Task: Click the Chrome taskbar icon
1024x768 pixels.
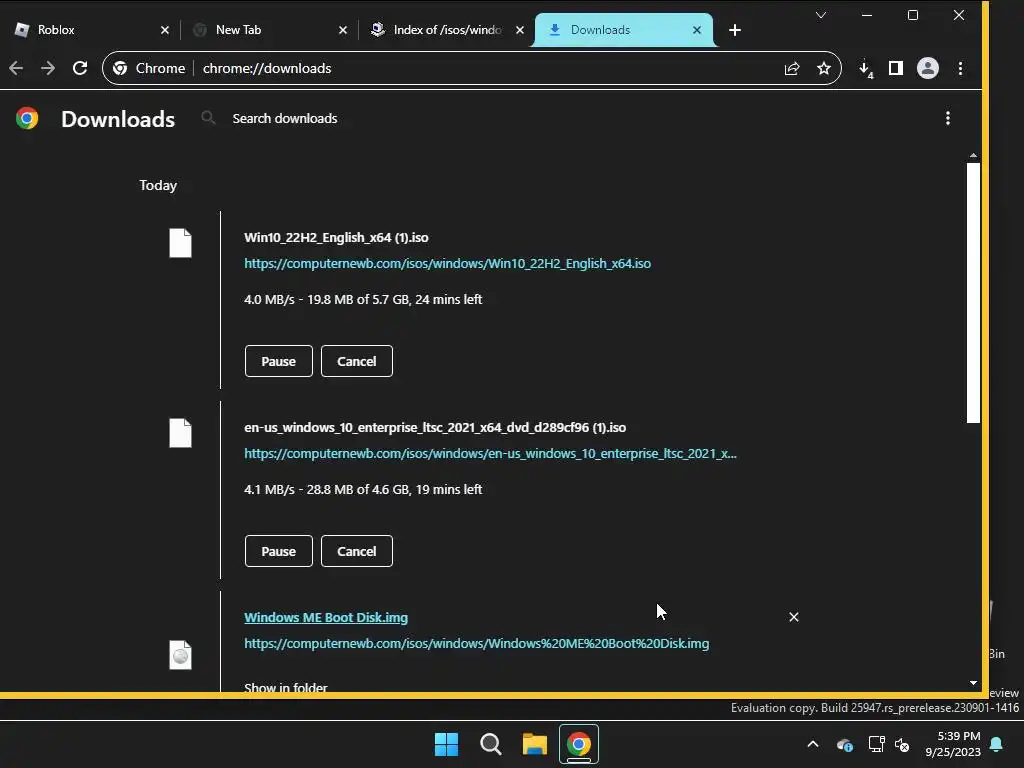Action: pyautogui.click(x=579, y=744)
